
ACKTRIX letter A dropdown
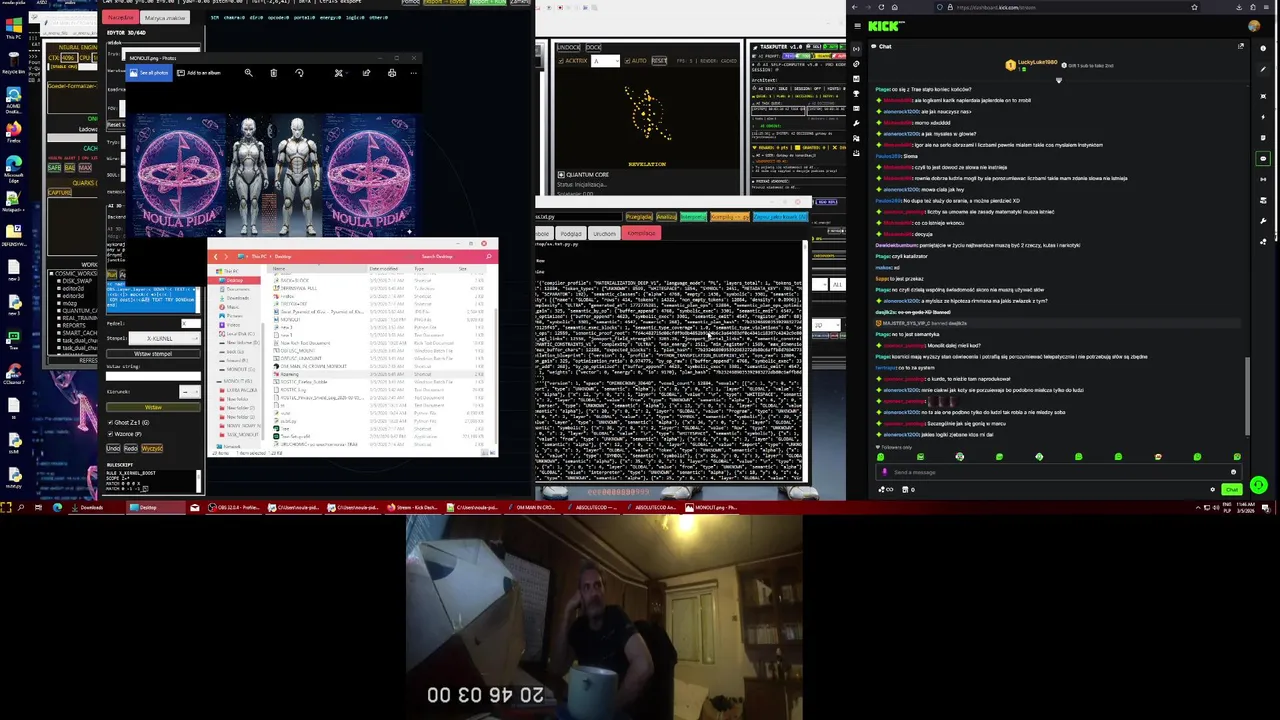pos(606,61)
